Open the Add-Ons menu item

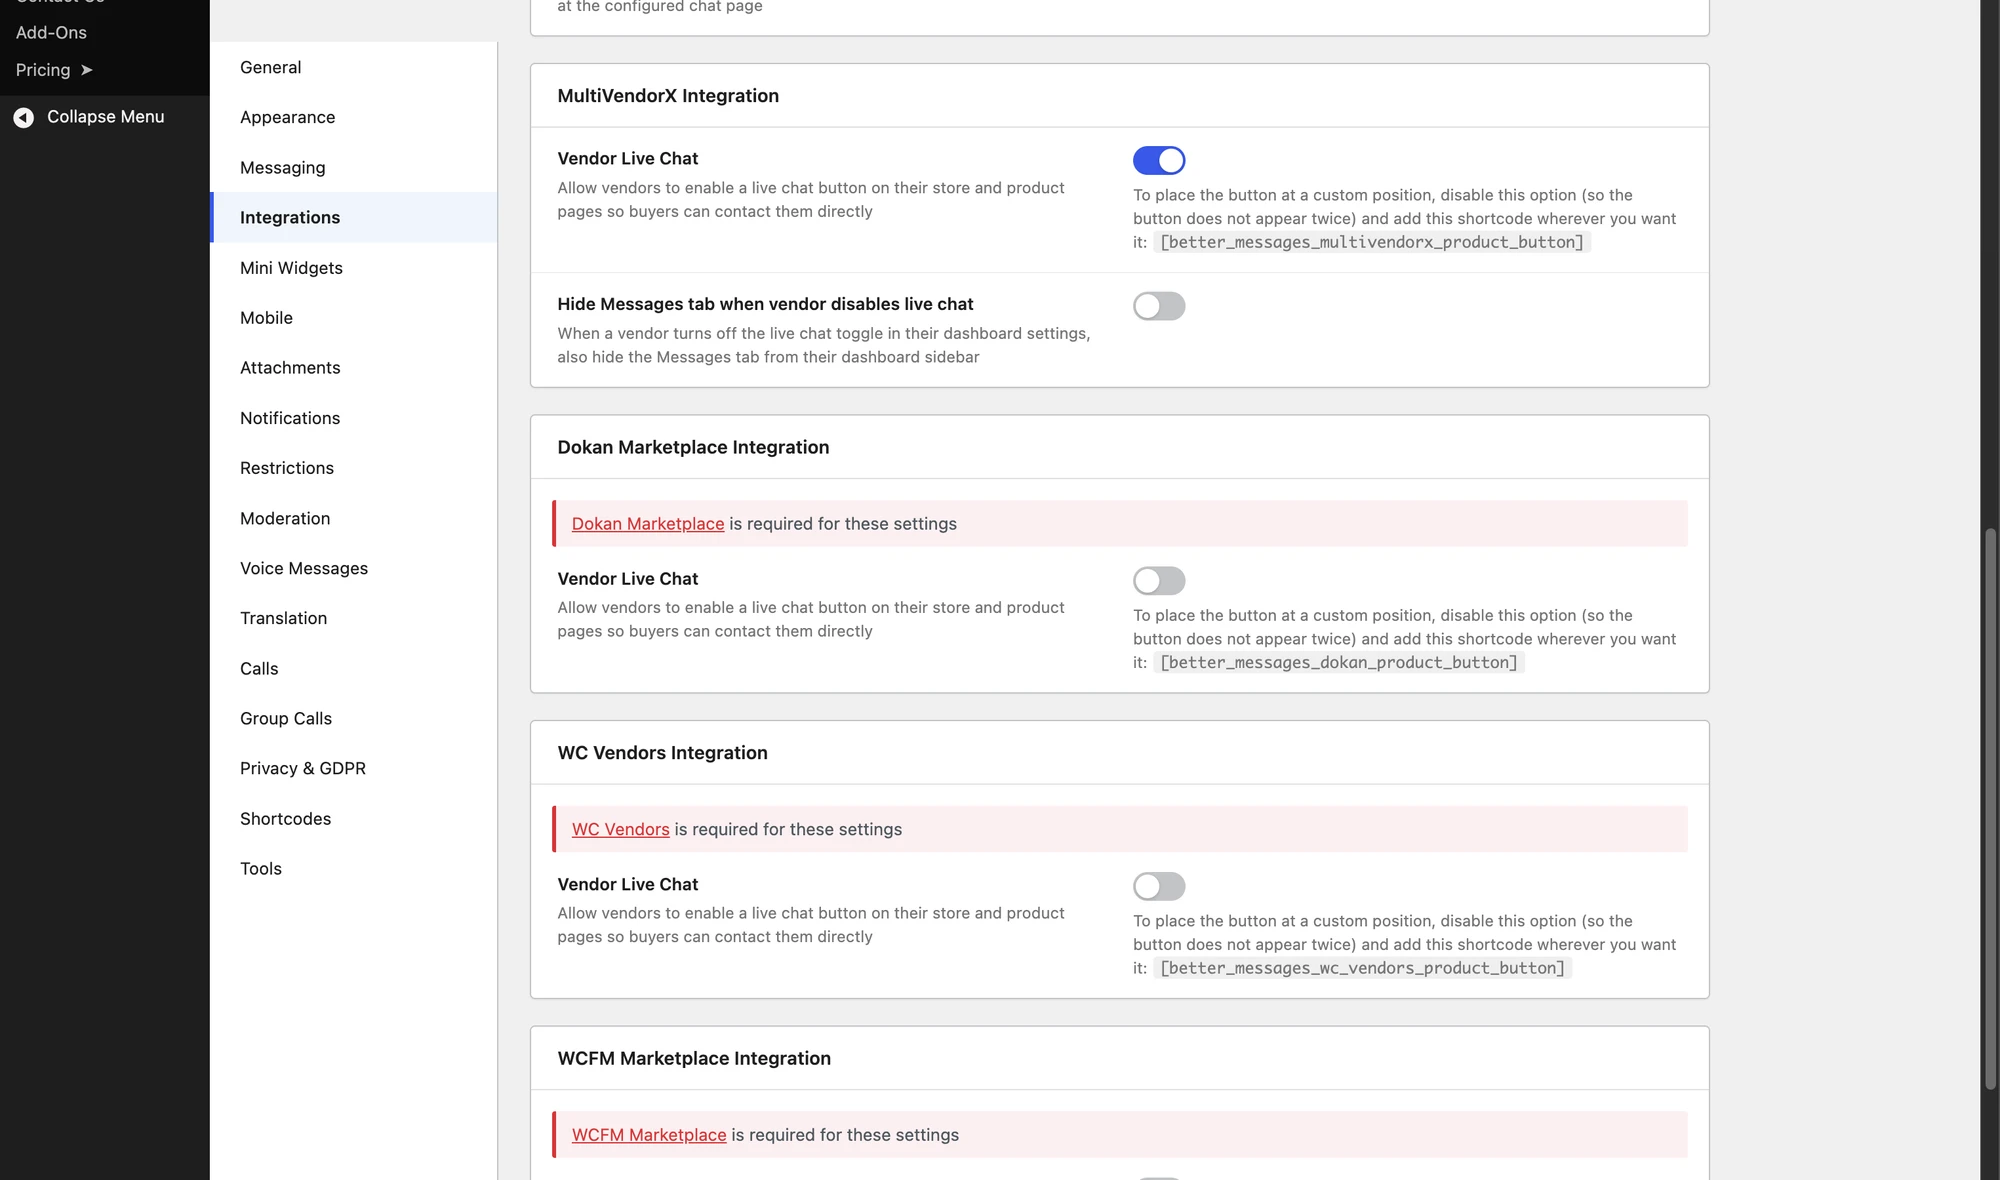coord(51,33)
